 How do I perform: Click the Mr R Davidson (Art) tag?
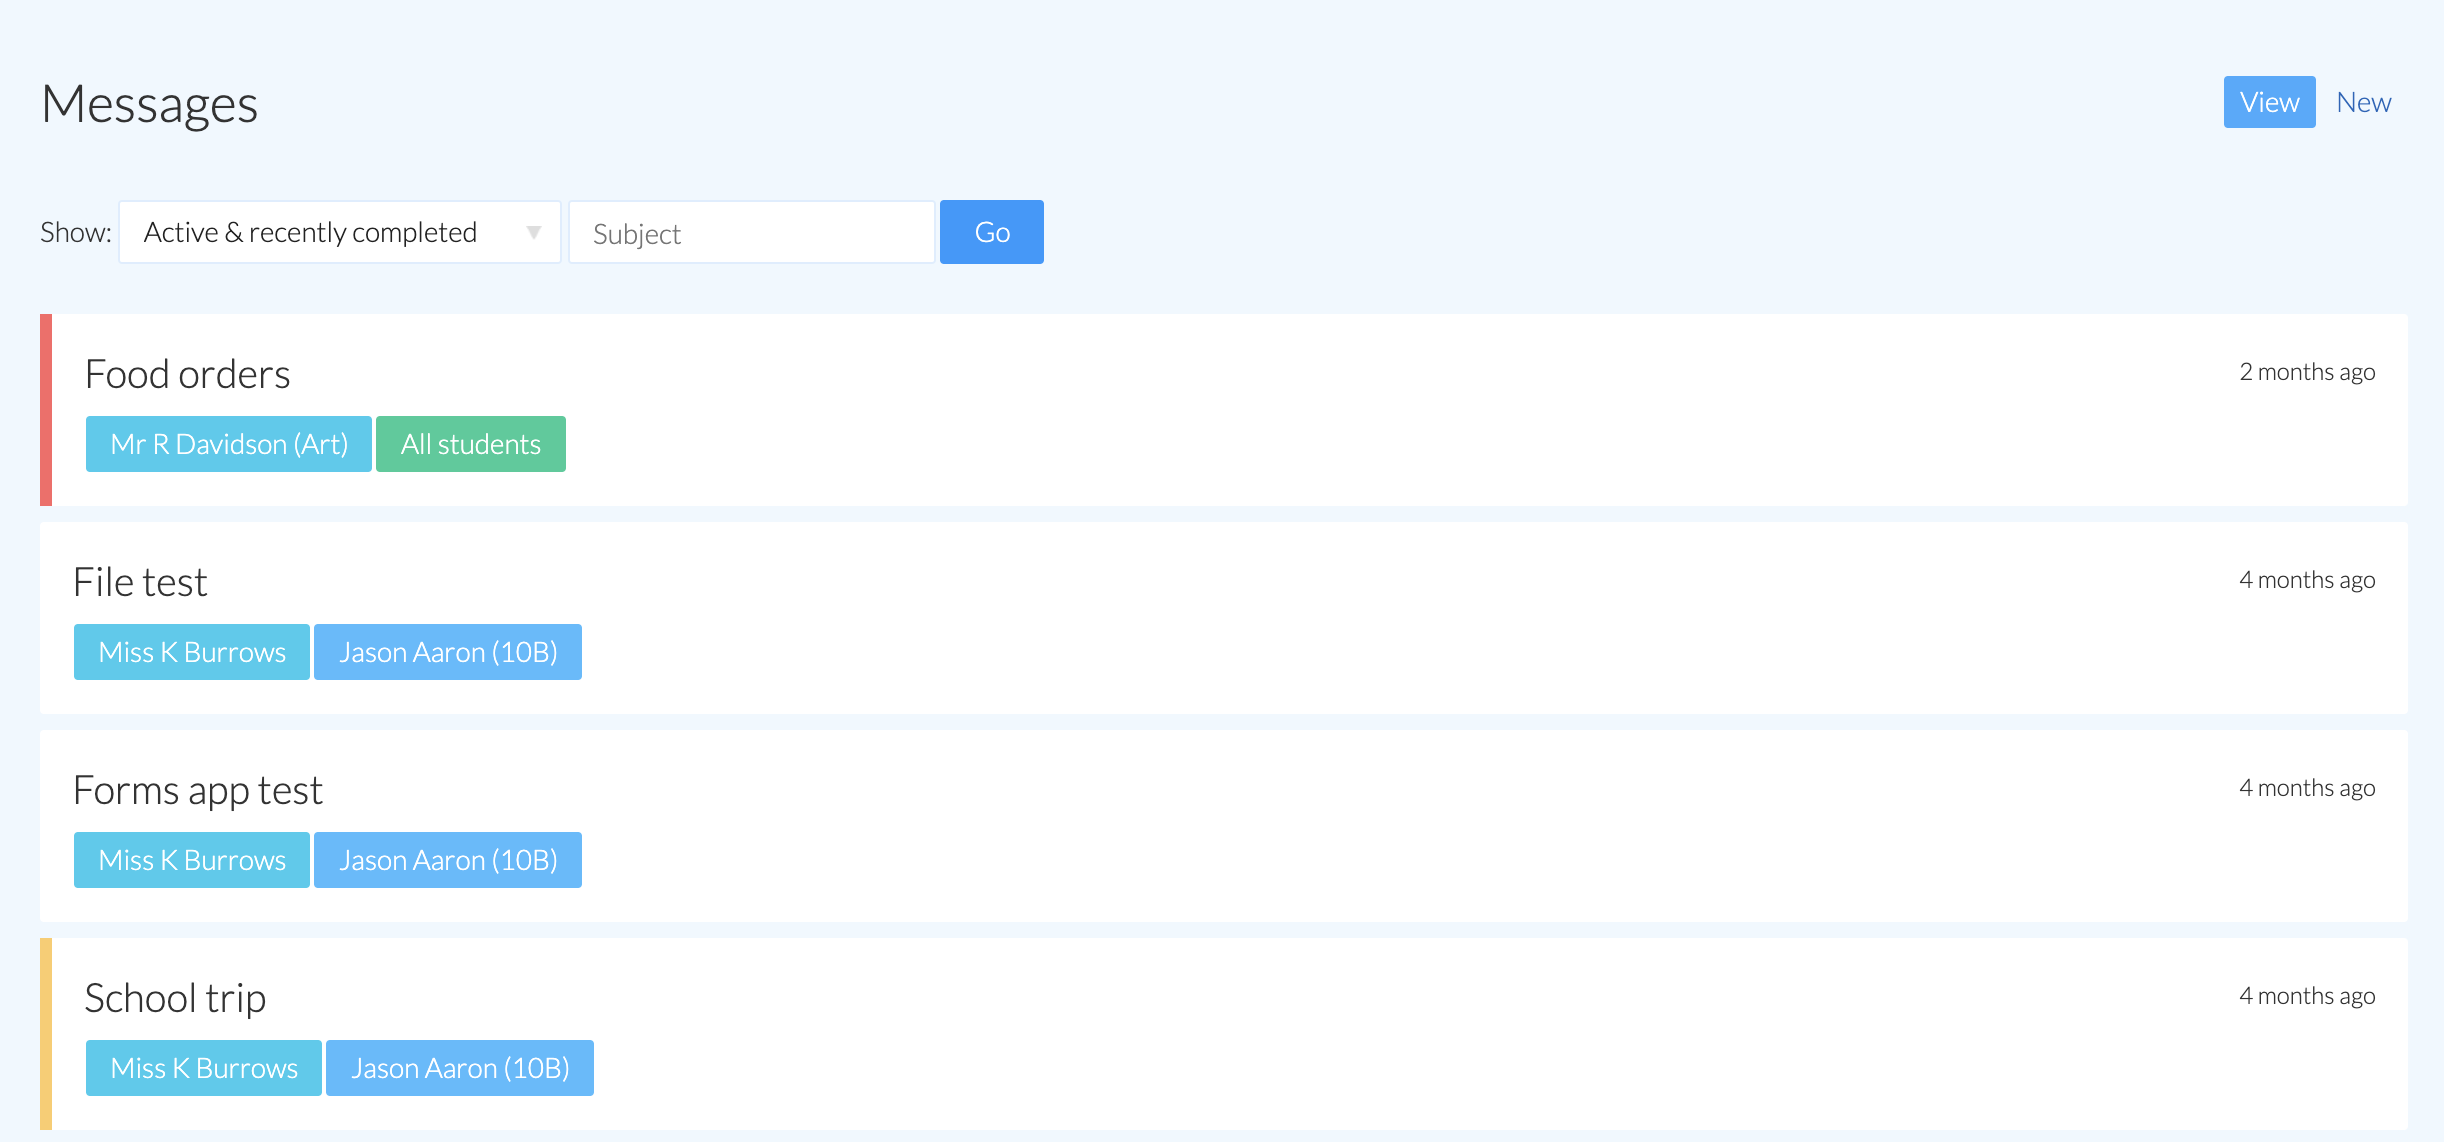click(229, 444)
